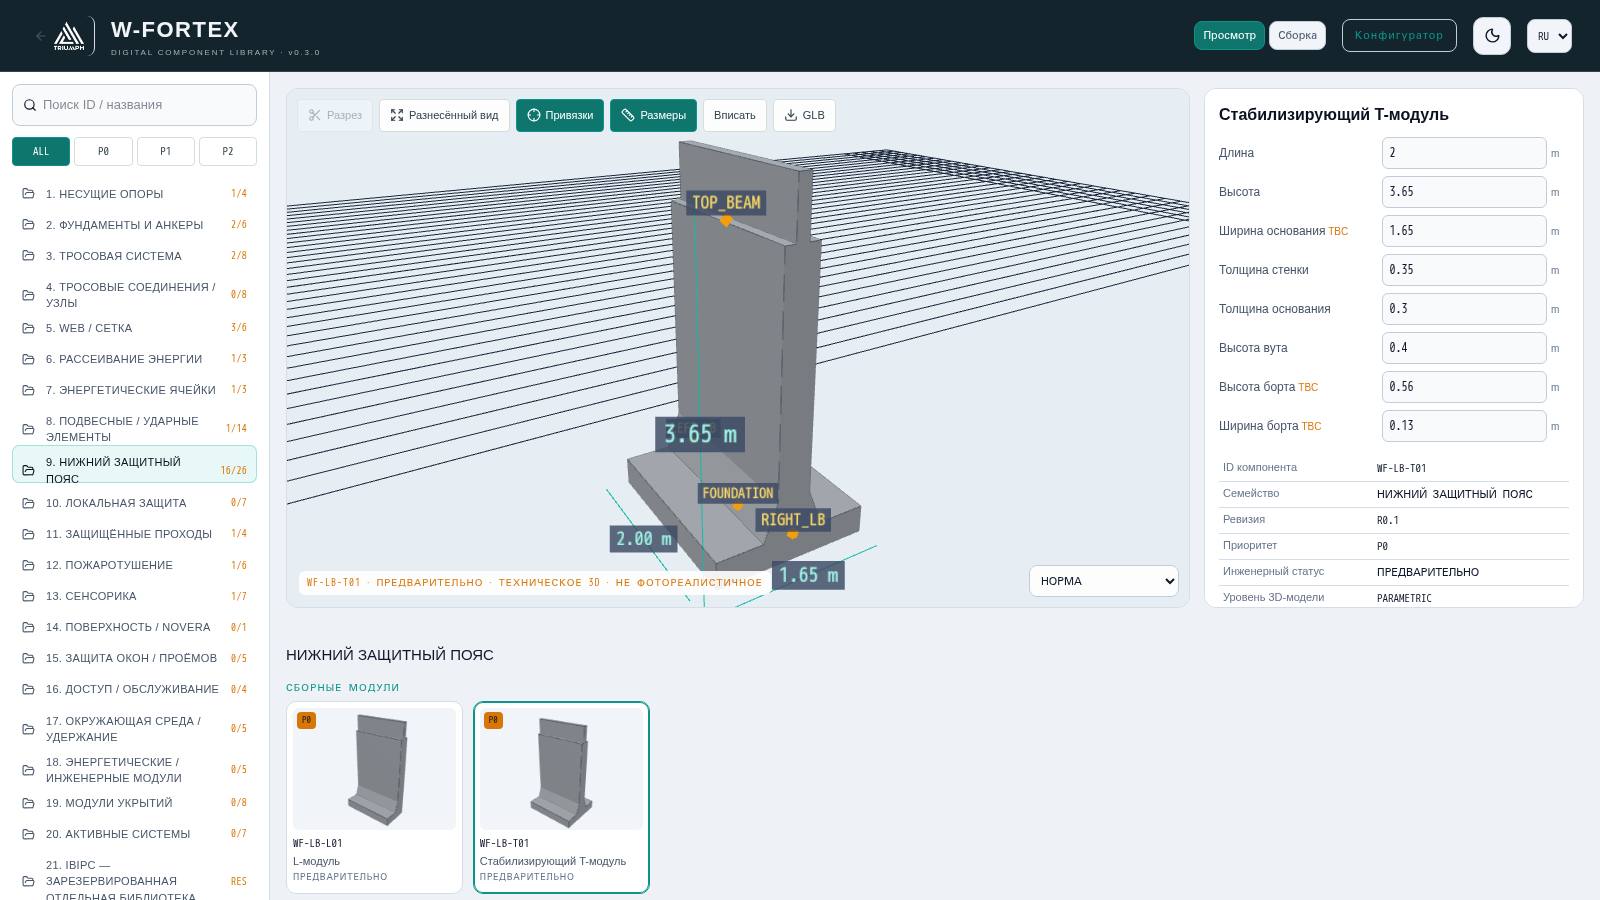Toggle dark mode with the moon icon
Screen dimensions: 1600x900
coord(1492,36)
